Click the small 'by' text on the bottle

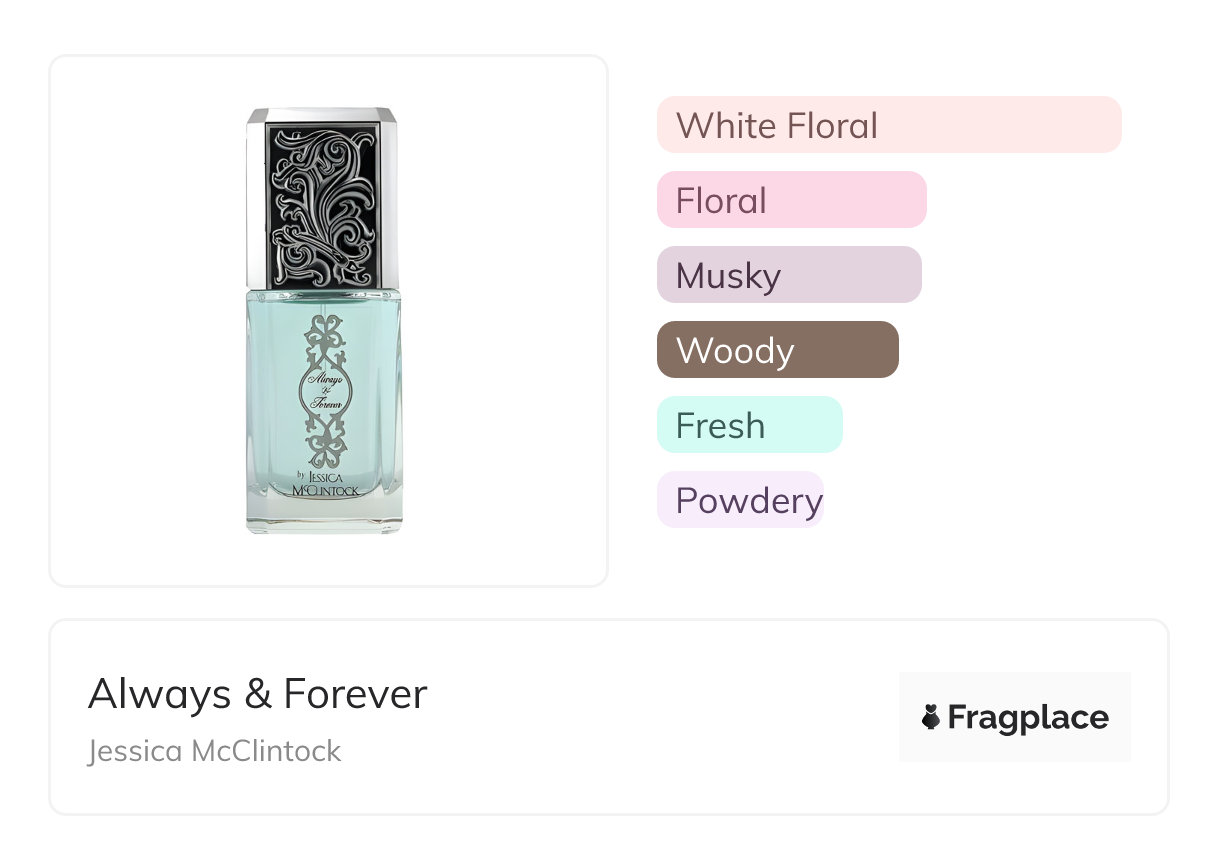tap(301, 474)
